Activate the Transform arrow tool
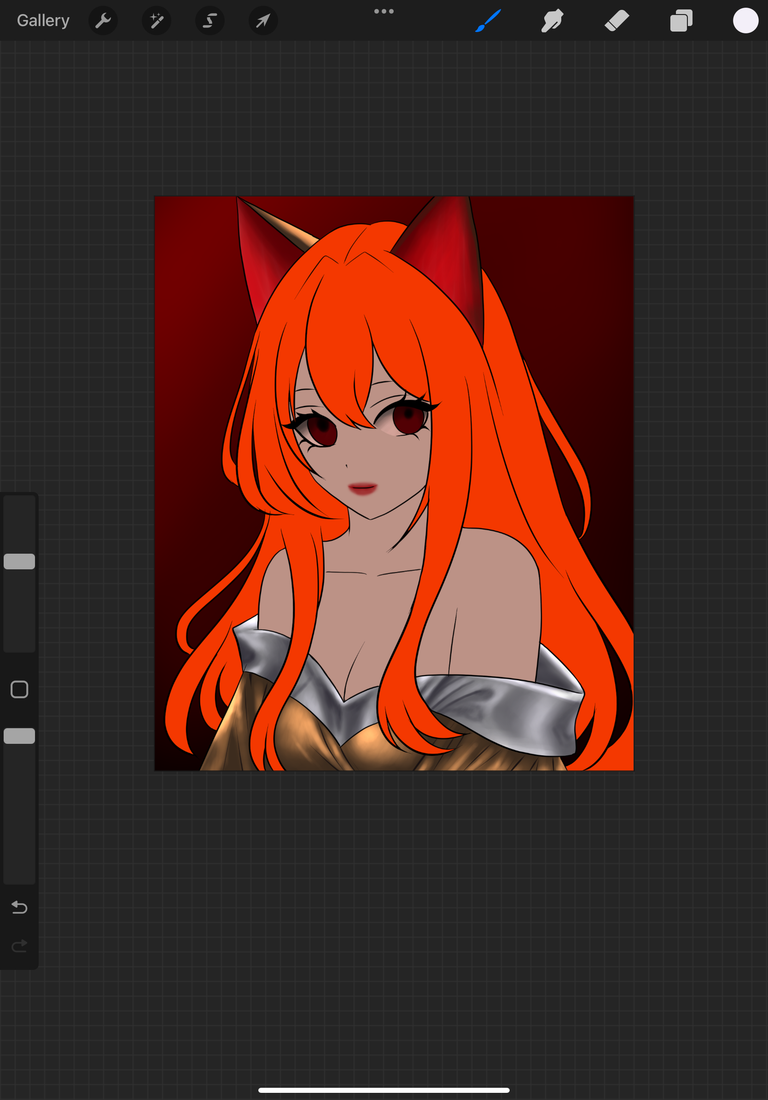768x1100 pixels. click(x=263, y=21)
